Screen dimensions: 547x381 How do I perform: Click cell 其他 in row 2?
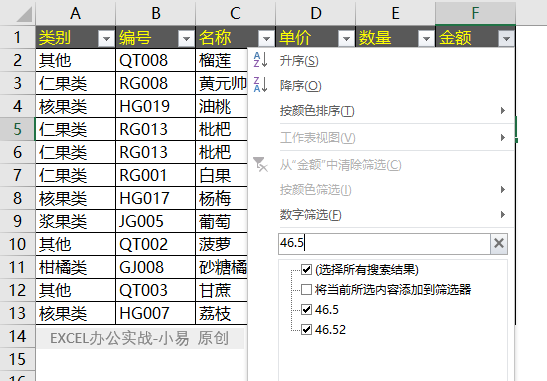pos(75,60)
